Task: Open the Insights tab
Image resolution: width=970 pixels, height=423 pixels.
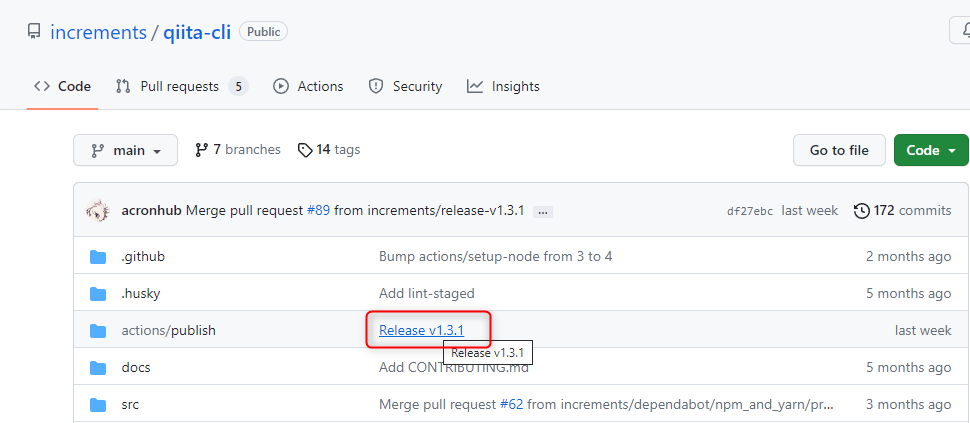Action: click(504, 87)
